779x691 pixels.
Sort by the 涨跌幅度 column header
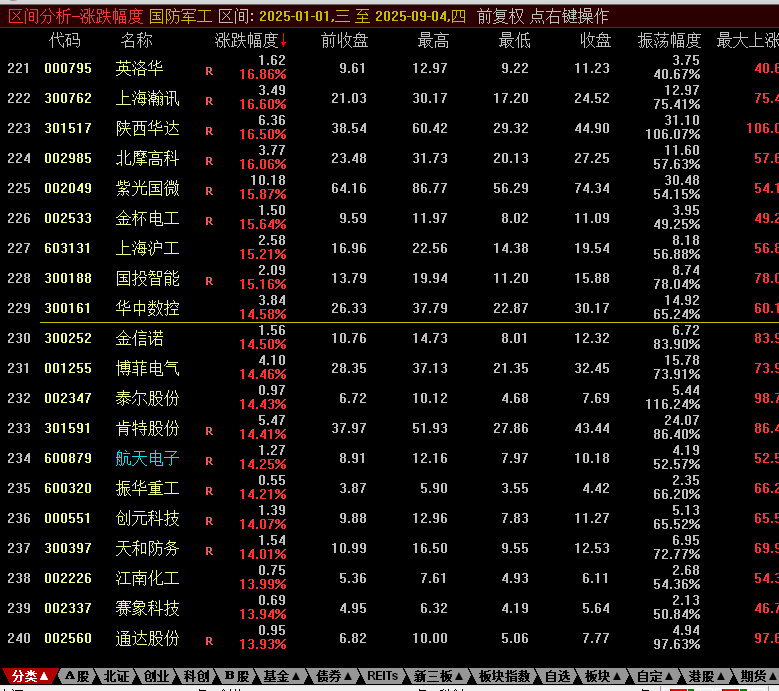coord(250,40)
